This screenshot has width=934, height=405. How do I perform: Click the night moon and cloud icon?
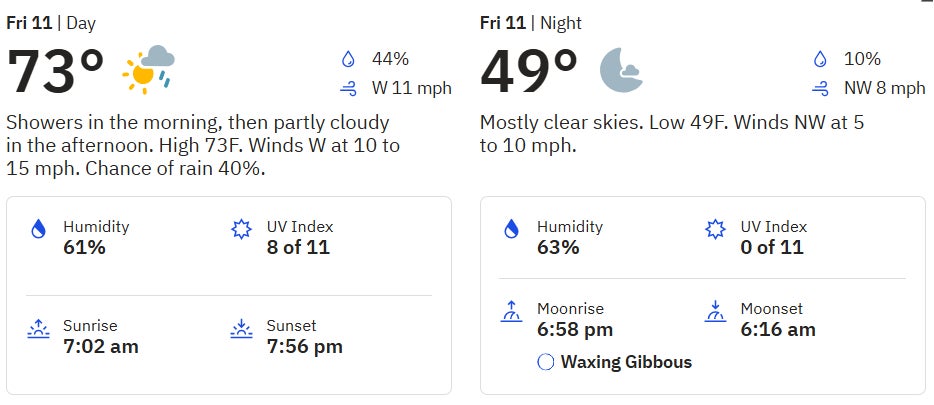[x=621, y=69]
